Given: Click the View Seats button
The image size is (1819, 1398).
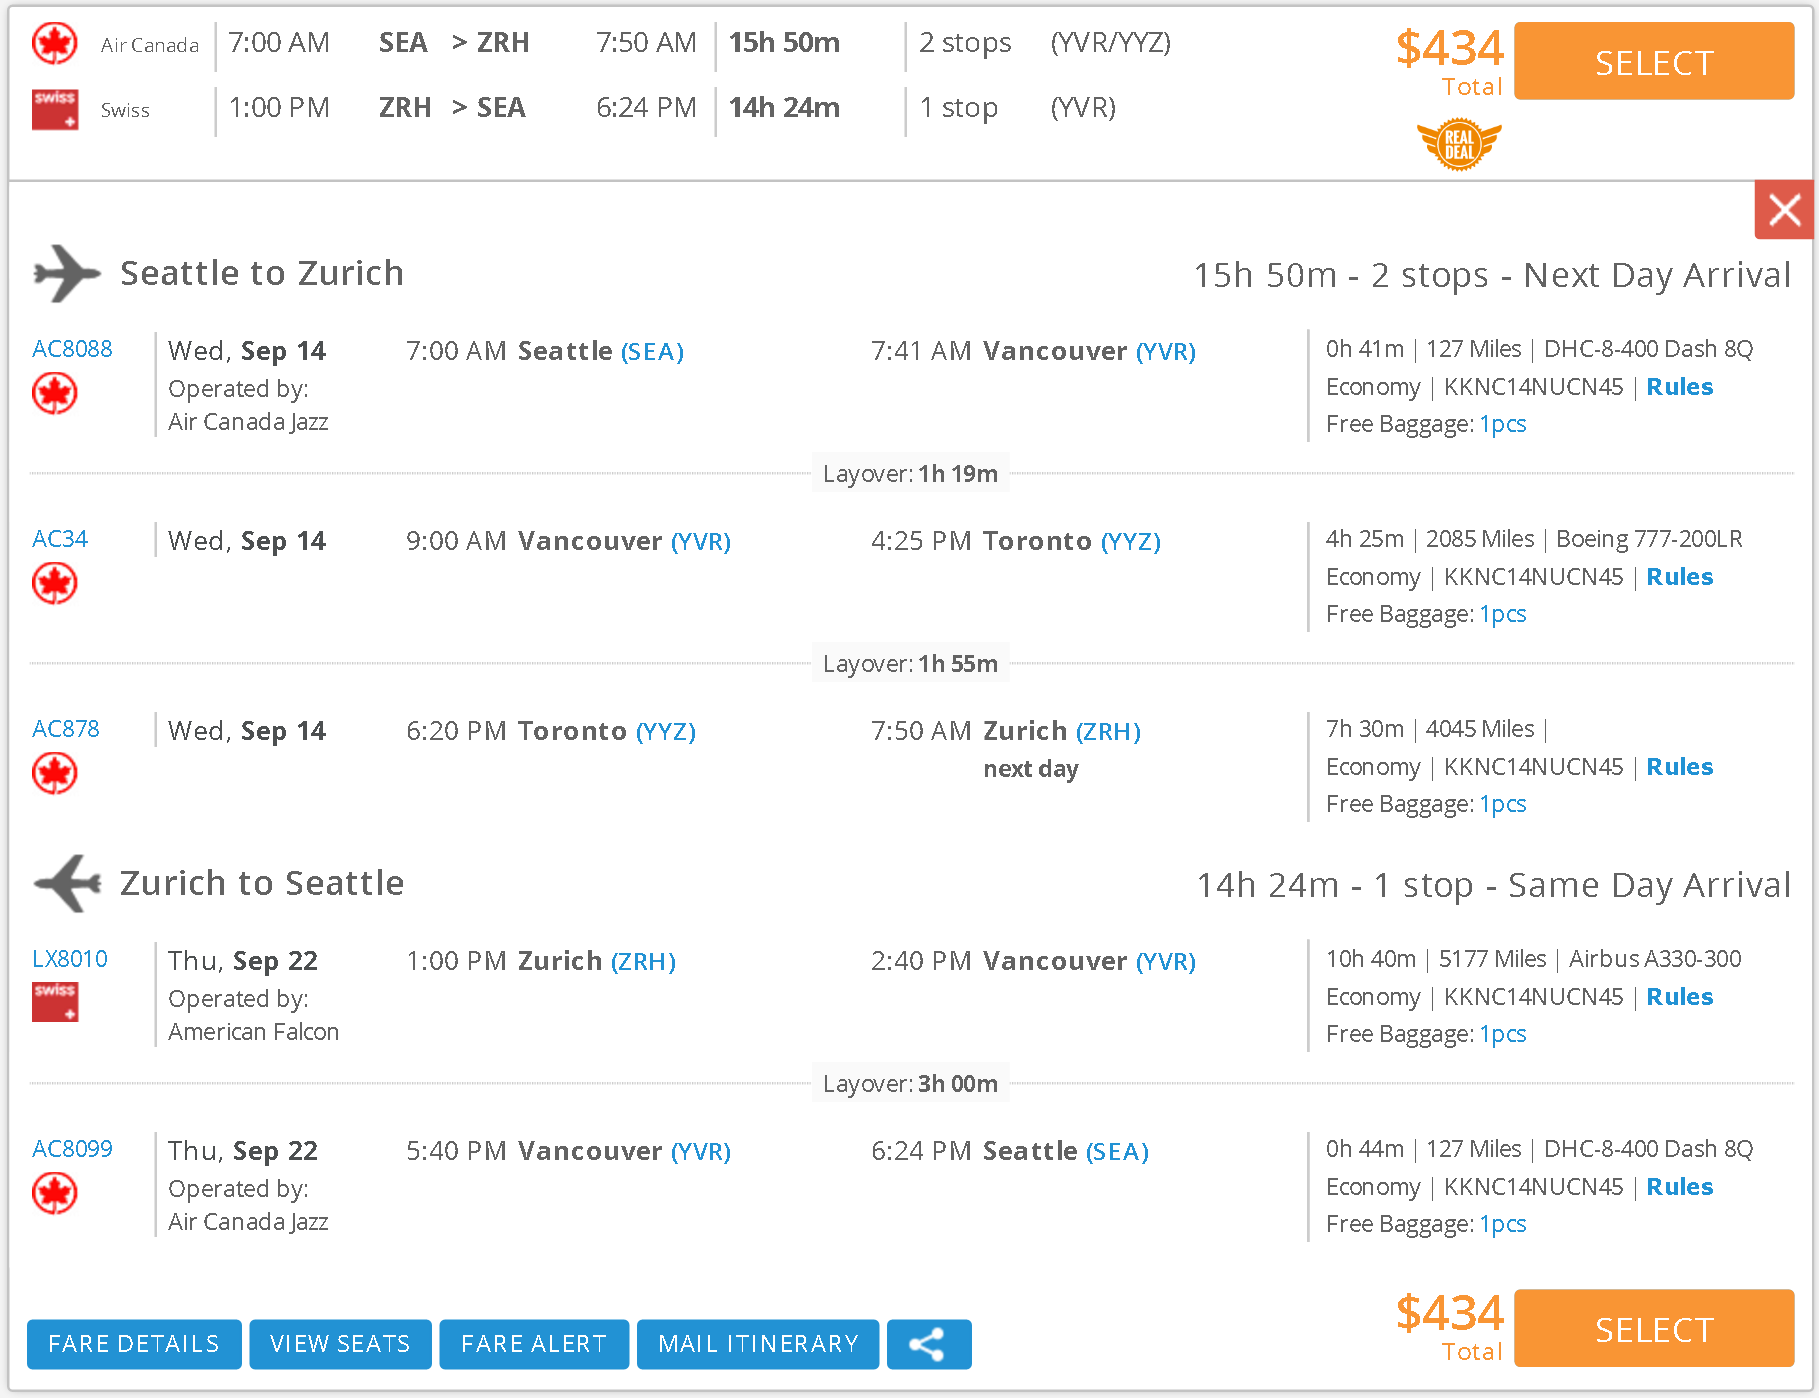Looking at the screenshot, I should coord(340,1343).
